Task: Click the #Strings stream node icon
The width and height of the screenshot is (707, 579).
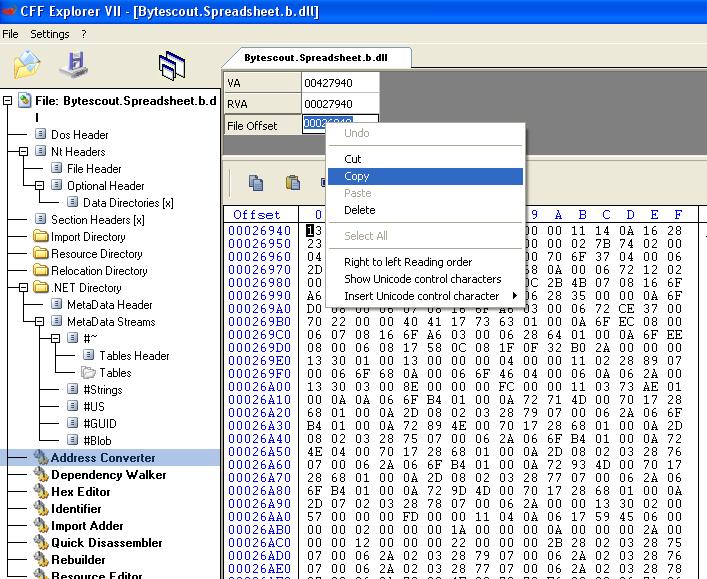Action: point(73,389)
